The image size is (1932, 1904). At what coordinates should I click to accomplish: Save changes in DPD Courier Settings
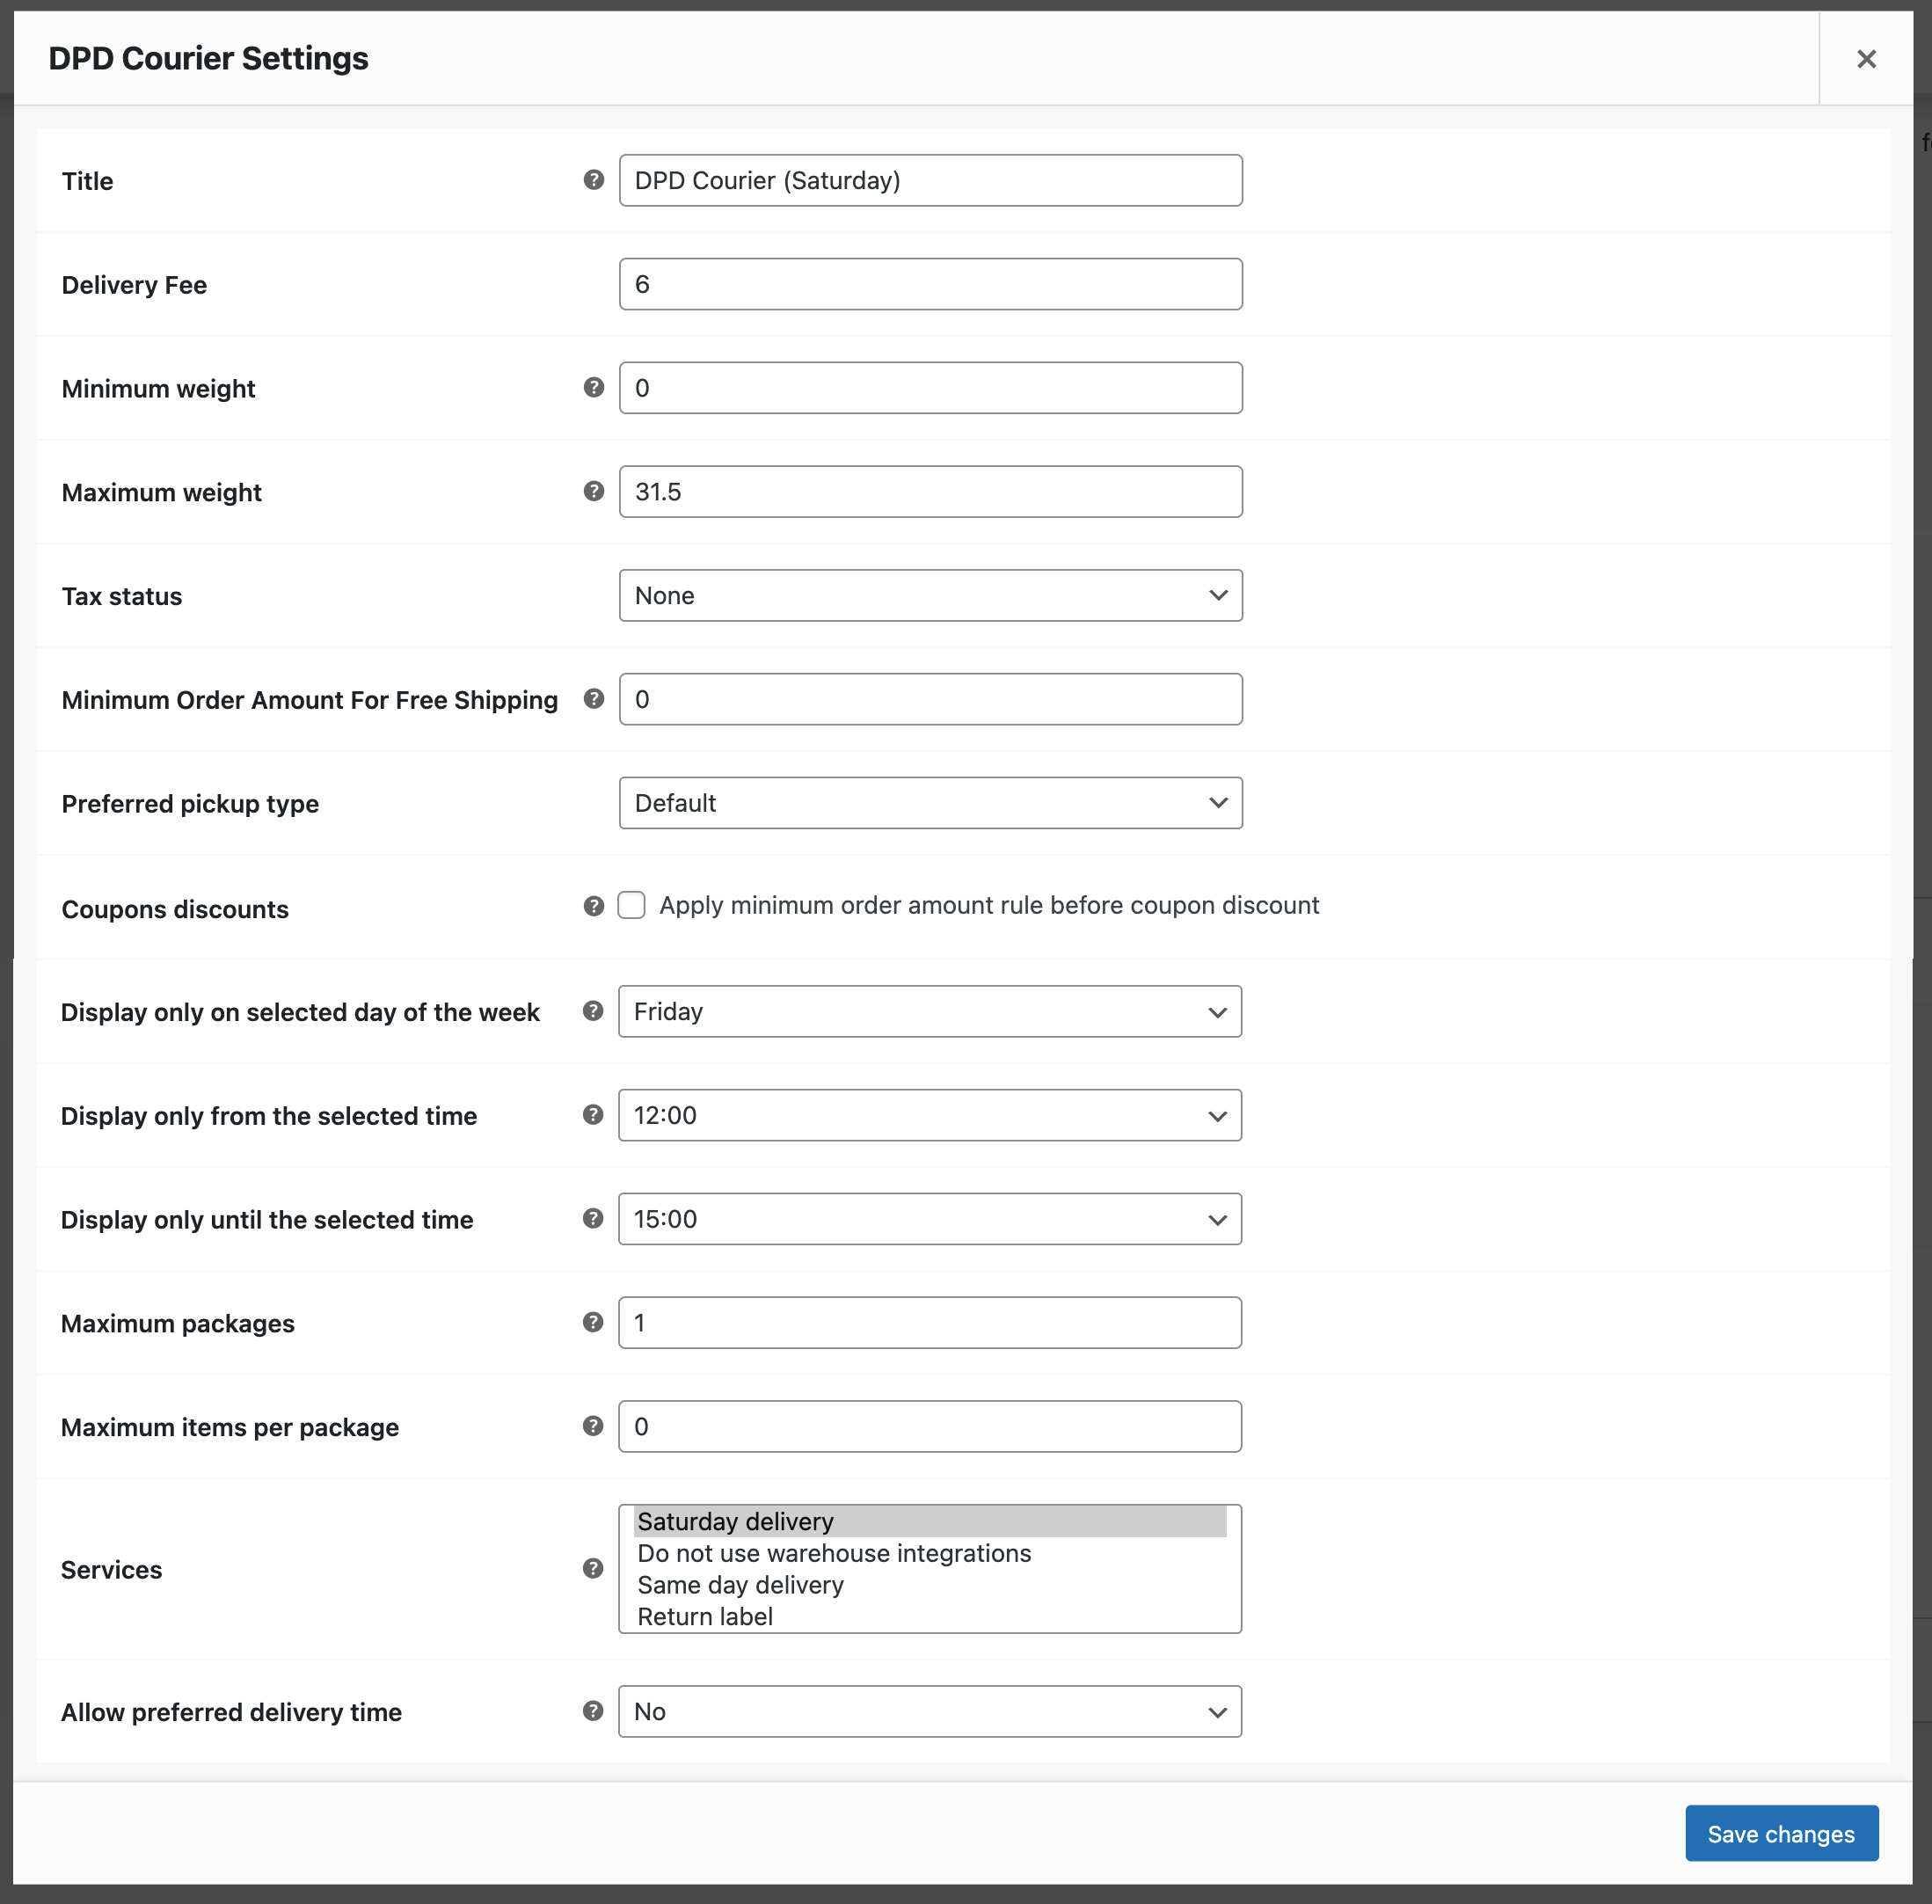click(x=1780, y=1833)
